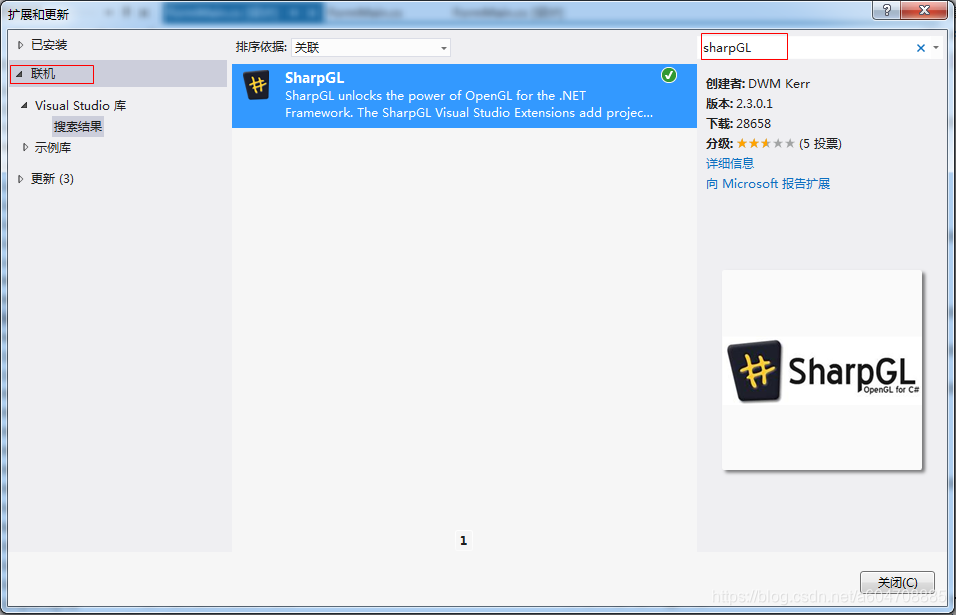Viewport: 956px width, 615px height.
Task: Select 搜索结果 under Visual Studio 库
Action: point(77,127)
